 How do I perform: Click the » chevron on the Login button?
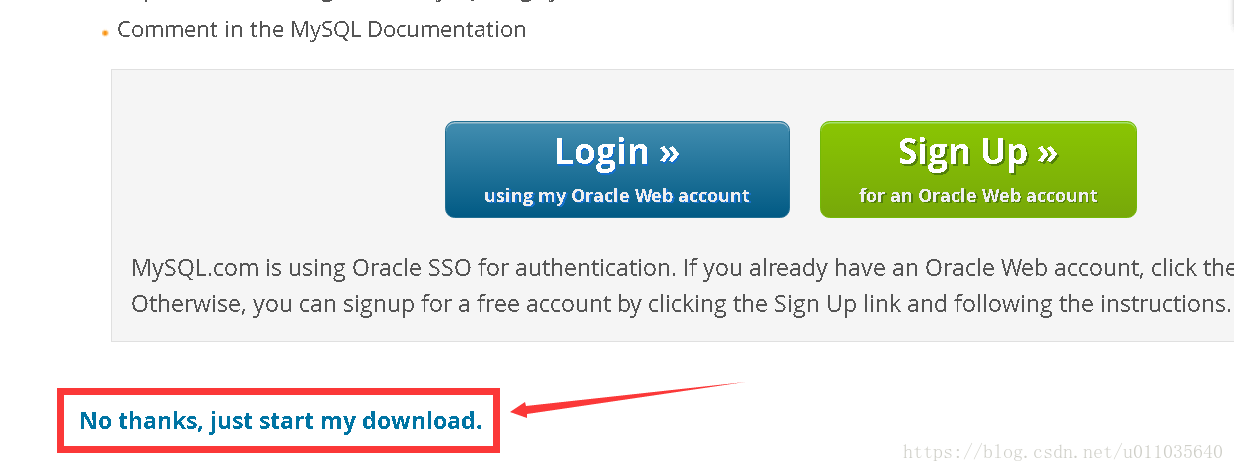(669, 152)
